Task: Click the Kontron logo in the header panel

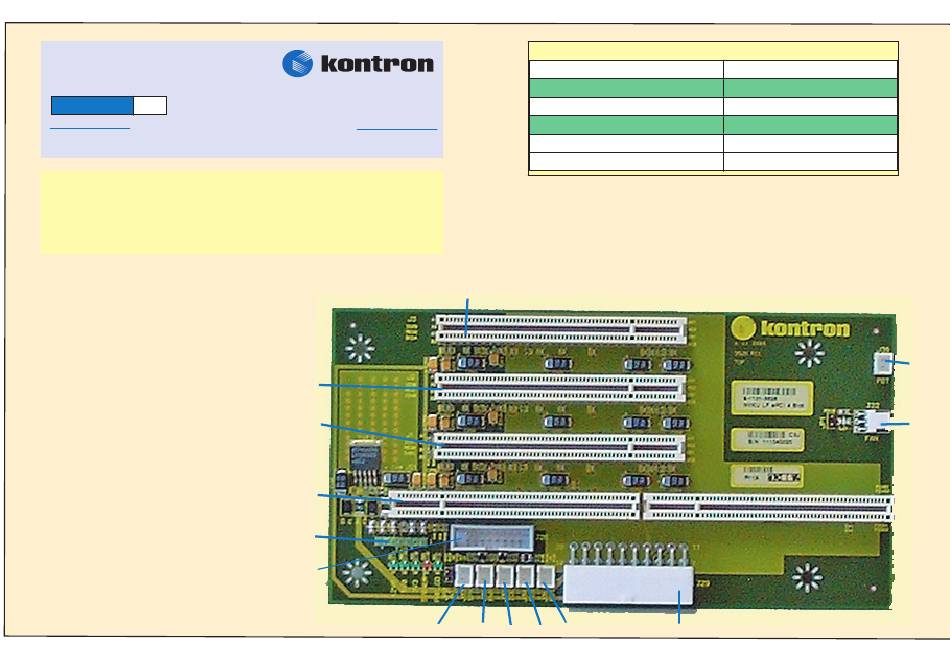Action: click(358, 64)
